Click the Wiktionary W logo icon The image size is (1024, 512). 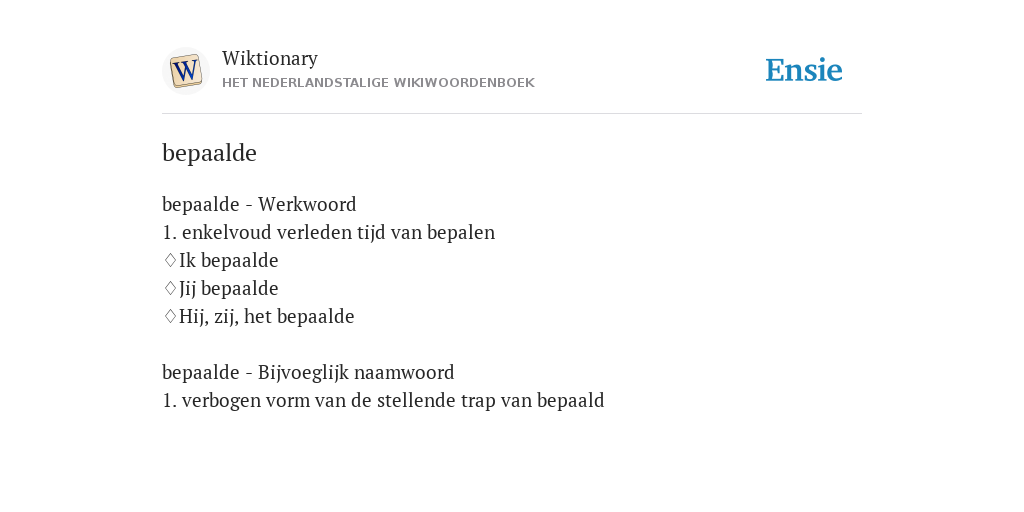pos(185,71)
